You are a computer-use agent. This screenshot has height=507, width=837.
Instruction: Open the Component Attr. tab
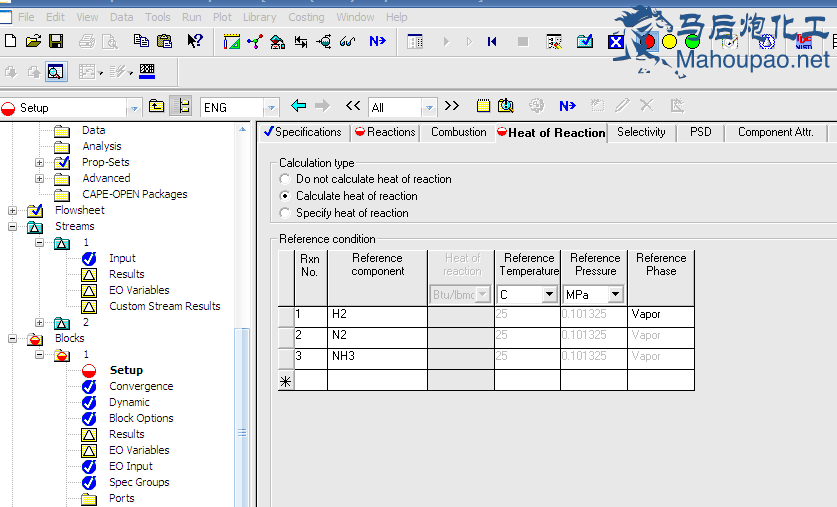(x=776, y=132)
